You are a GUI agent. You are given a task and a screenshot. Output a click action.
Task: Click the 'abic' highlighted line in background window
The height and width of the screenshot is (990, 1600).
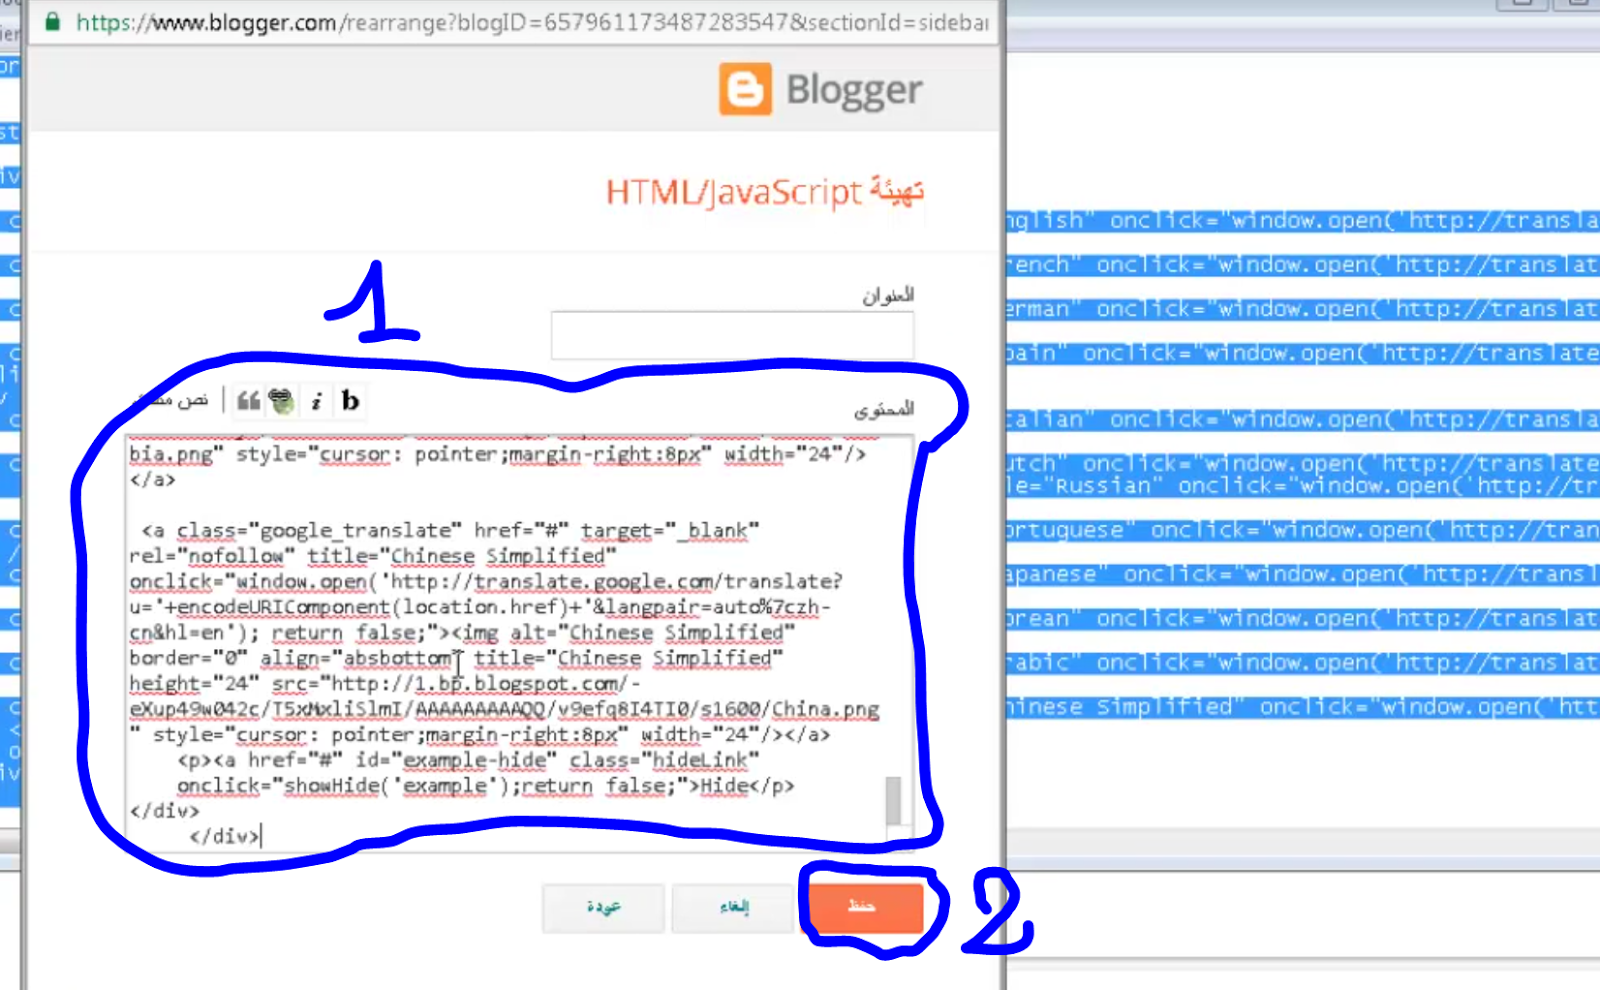(x=1303, y=662)
